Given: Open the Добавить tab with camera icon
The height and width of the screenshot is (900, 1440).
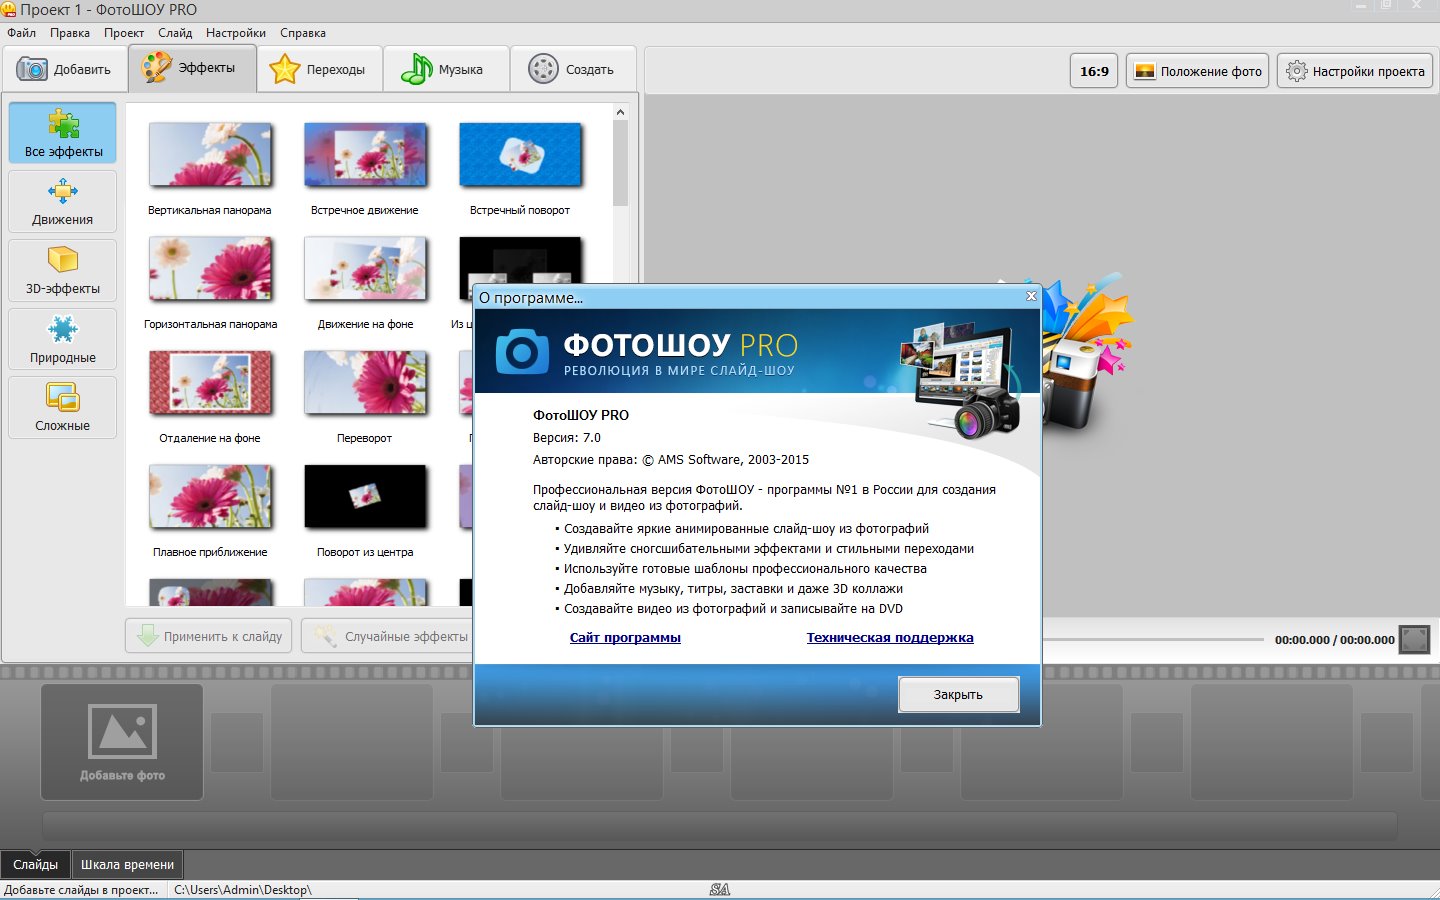Looking at the screenshot, I should tap(64, 69).
